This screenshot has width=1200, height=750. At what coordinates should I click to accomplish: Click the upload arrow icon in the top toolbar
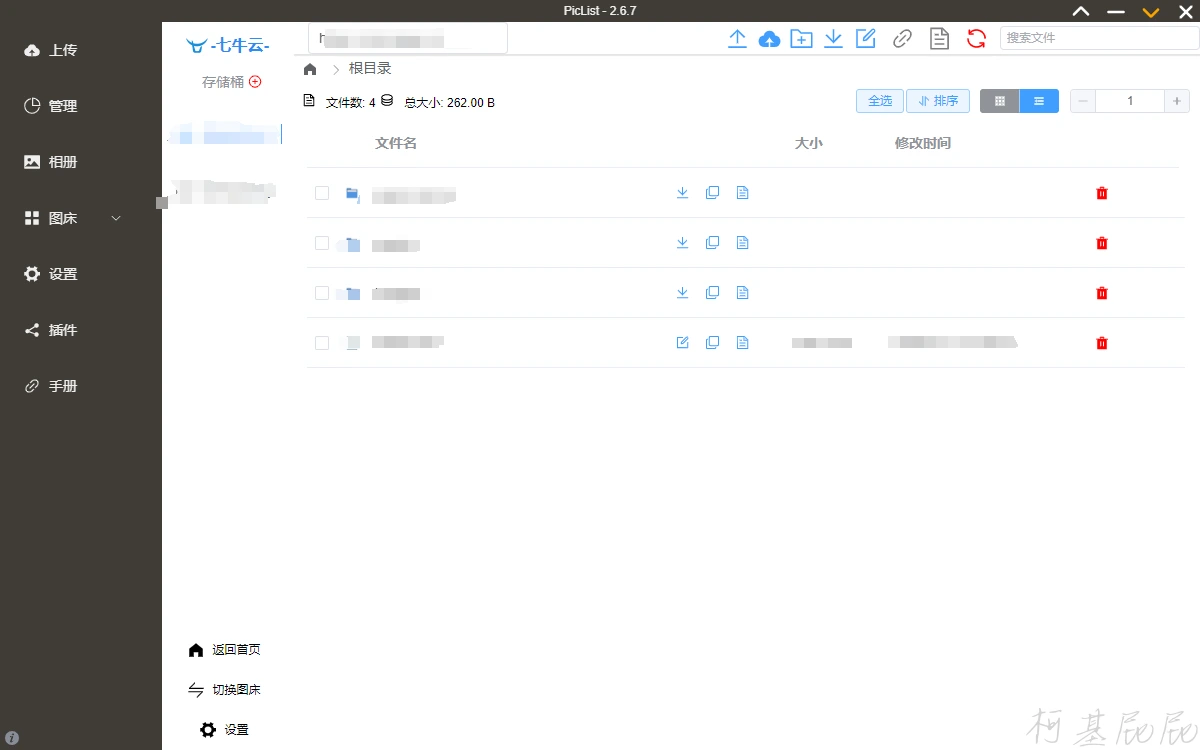(737, 39)
